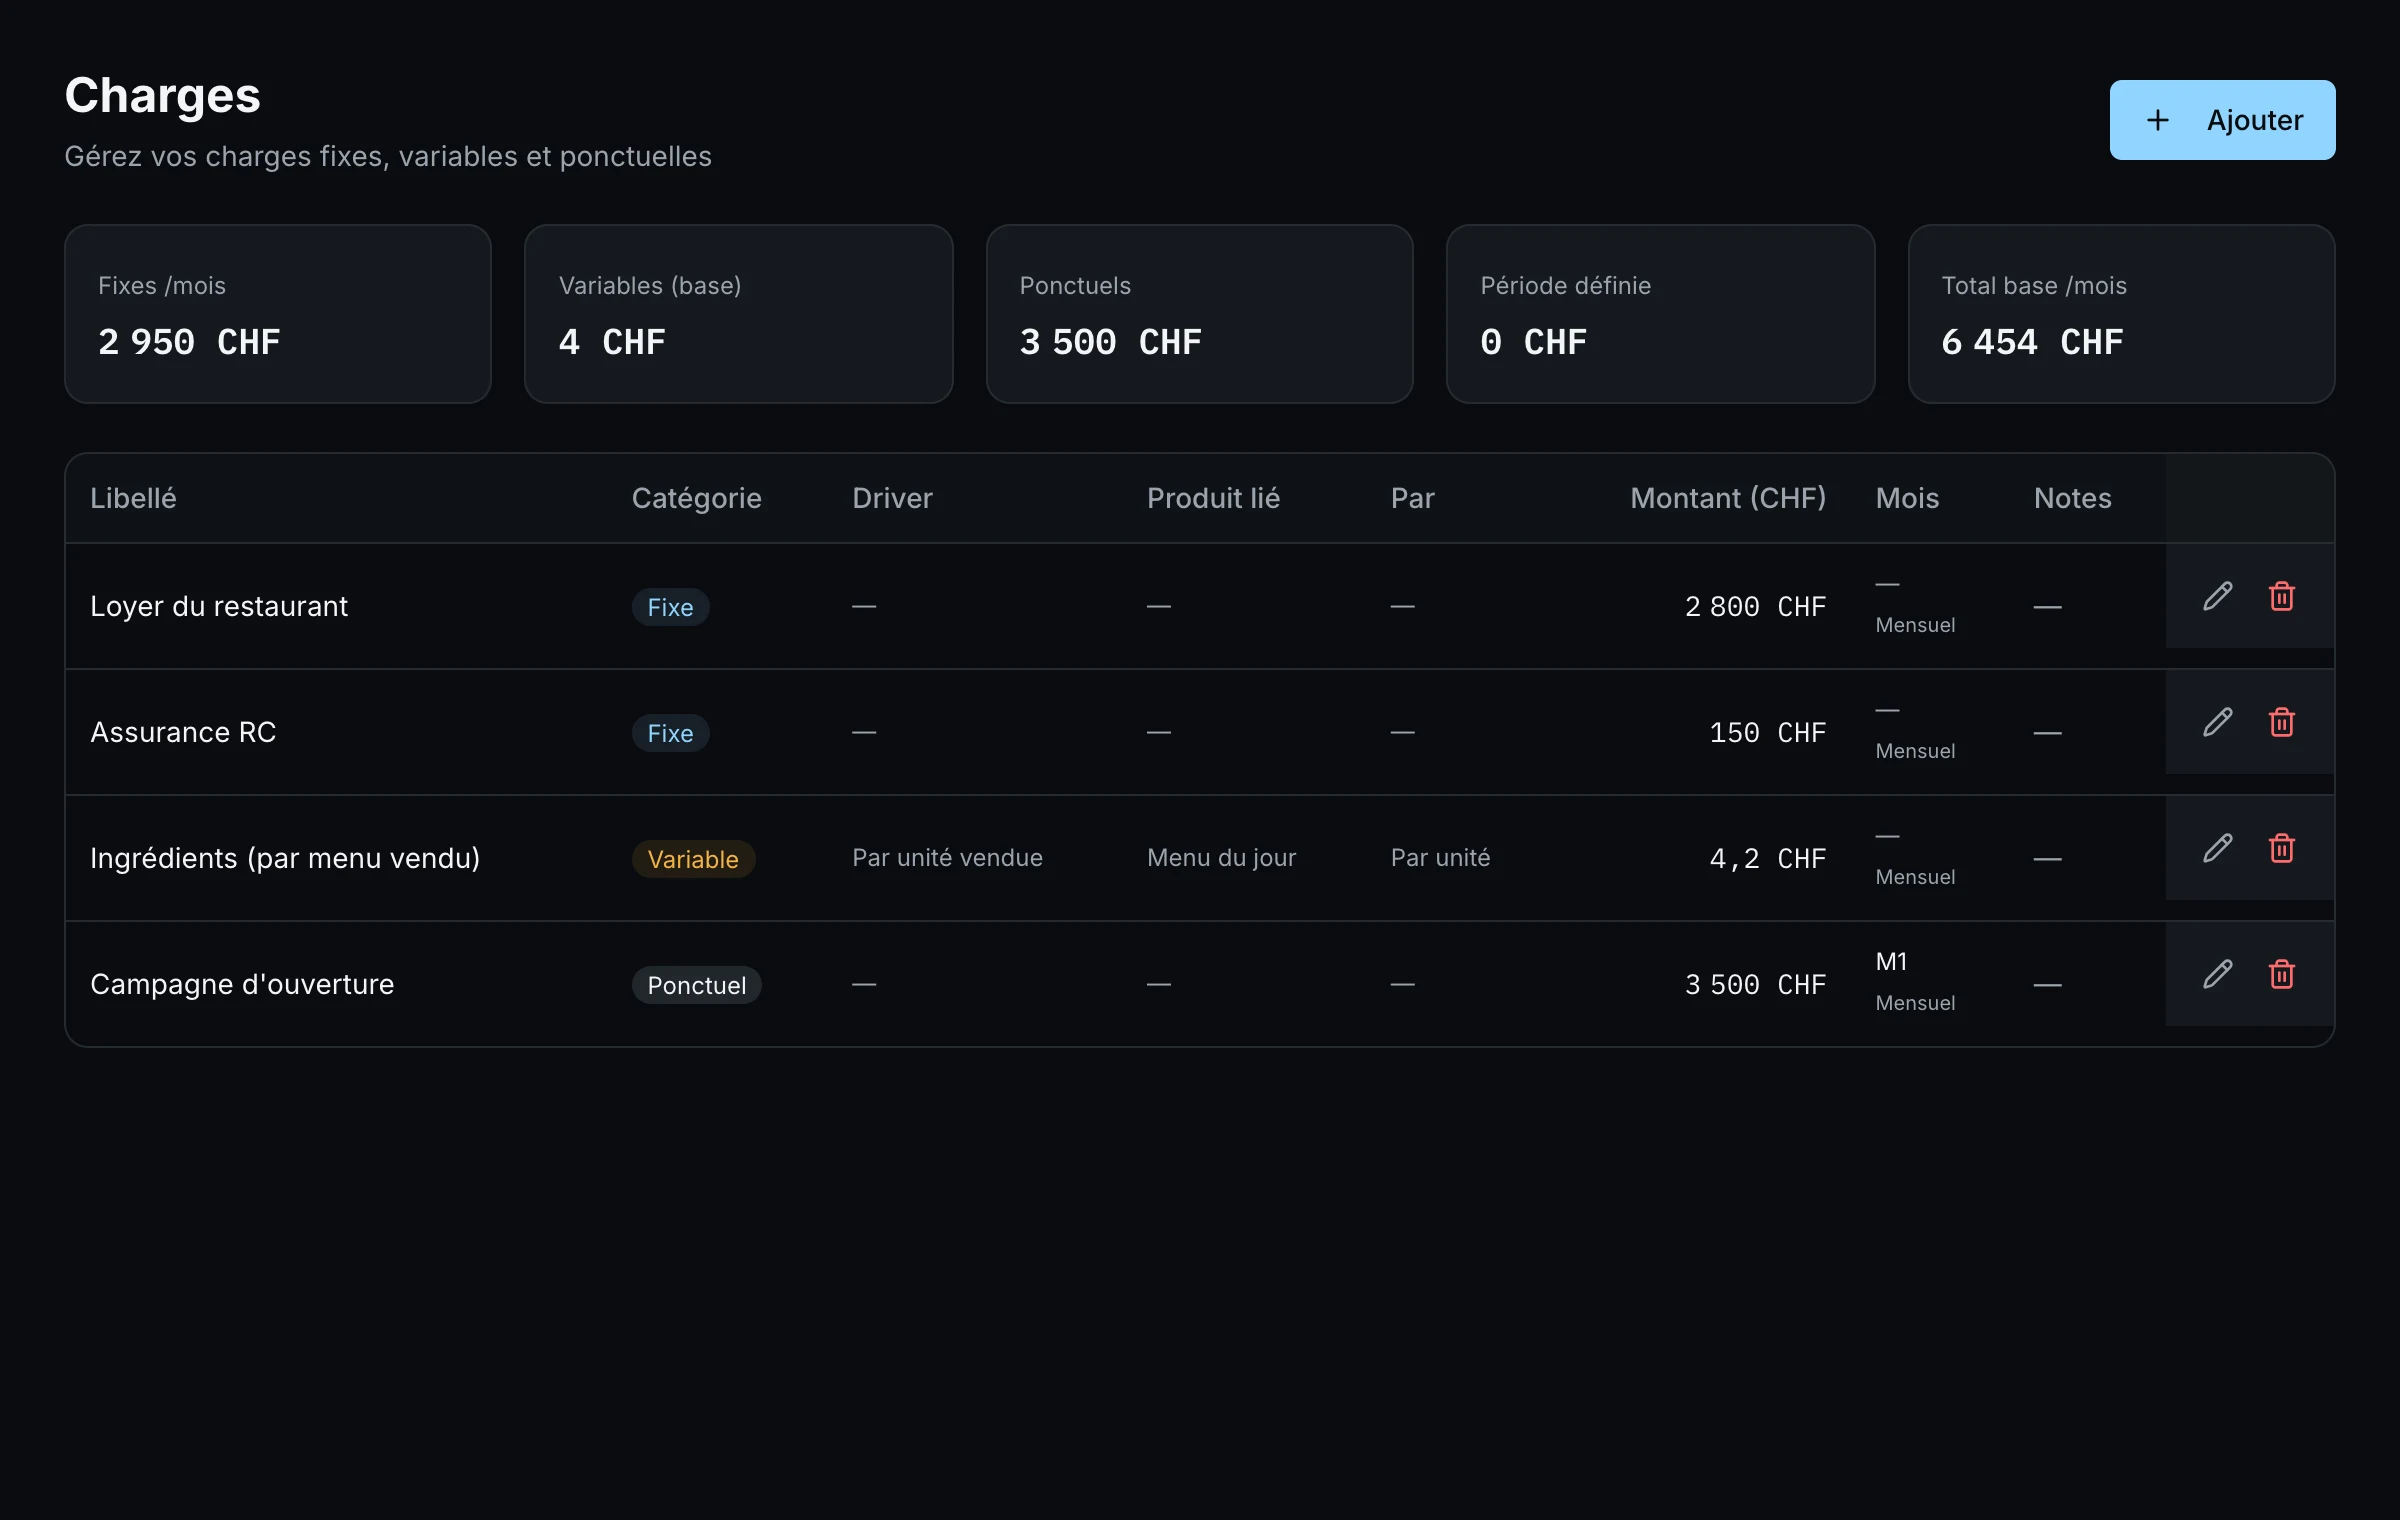Edit the Ingrédients (par menu vendu) row
This screenshot has height=1520, width=2400.
tap(2217, 848)
